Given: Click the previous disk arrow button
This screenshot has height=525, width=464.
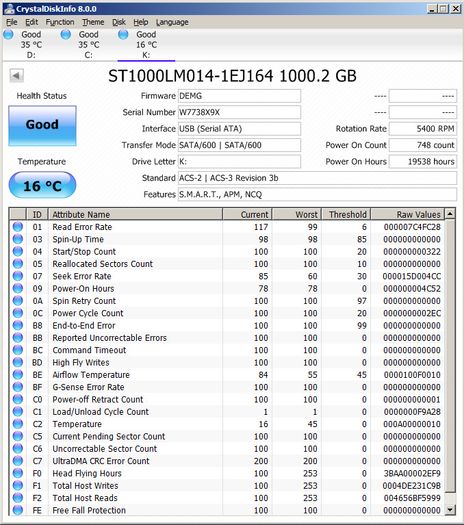Looking at the screenshot, I should click(16, 75).
